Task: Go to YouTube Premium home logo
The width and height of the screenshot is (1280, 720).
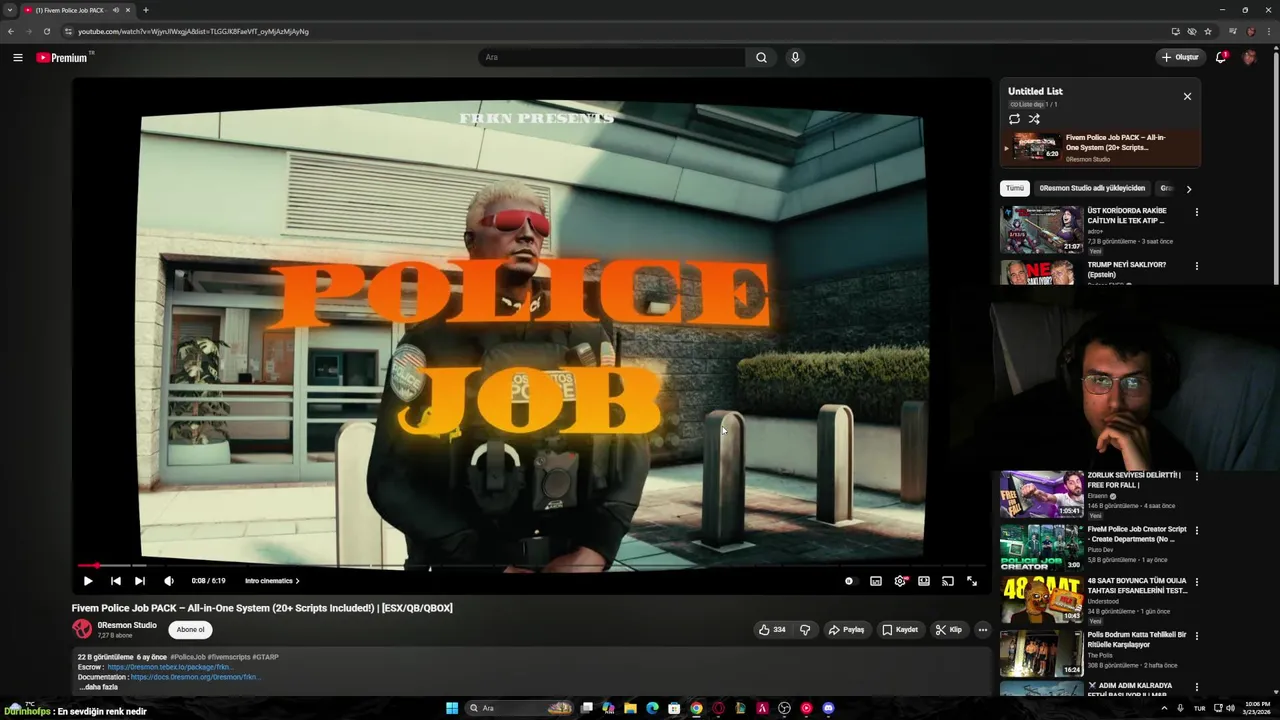Action: (x=62, y=57)
